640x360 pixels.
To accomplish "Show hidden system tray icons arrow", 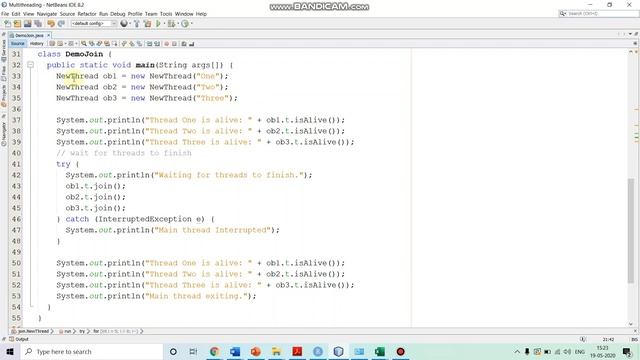I will tap(517, 351).
